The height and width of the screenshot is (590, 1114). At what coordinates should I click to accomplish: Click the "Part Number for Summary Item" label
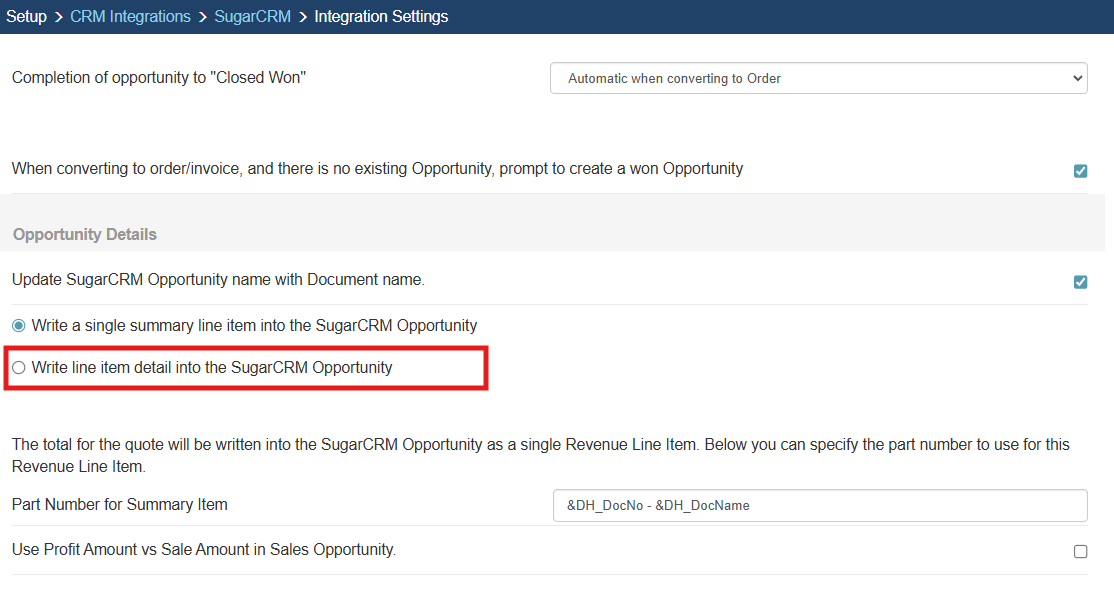pos(120,505)
